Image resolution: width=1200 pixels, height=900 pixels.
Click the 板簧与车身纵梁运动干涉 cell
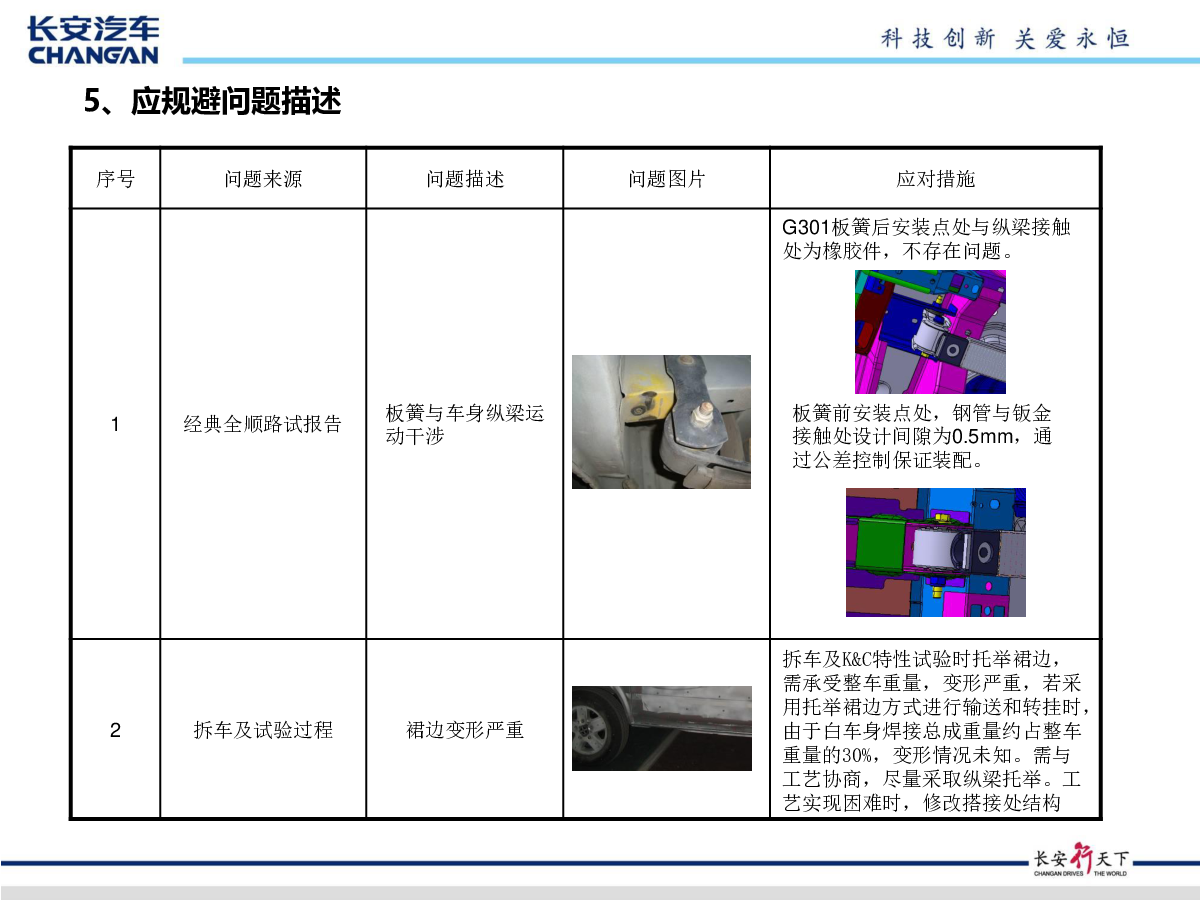pyautogui.click(x=465, y=424)
